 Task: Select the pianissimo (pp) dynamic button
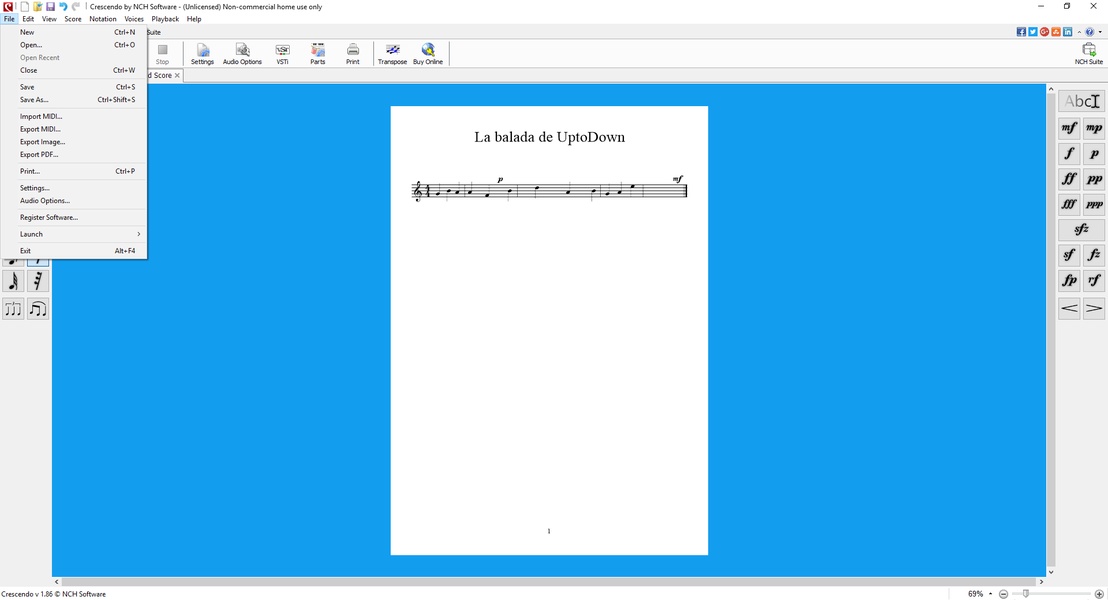tap(1094, 179)
